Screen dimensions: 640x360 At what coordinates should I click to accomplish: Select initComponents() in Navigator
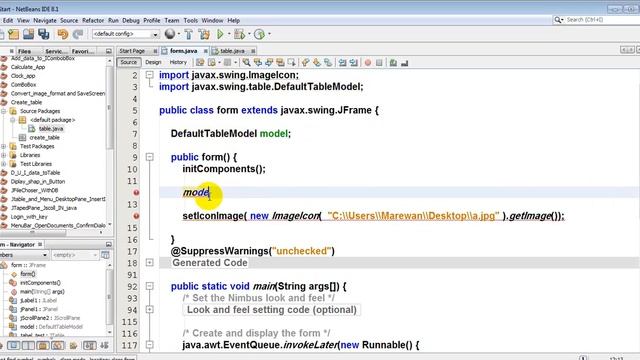tap(40, 283)
